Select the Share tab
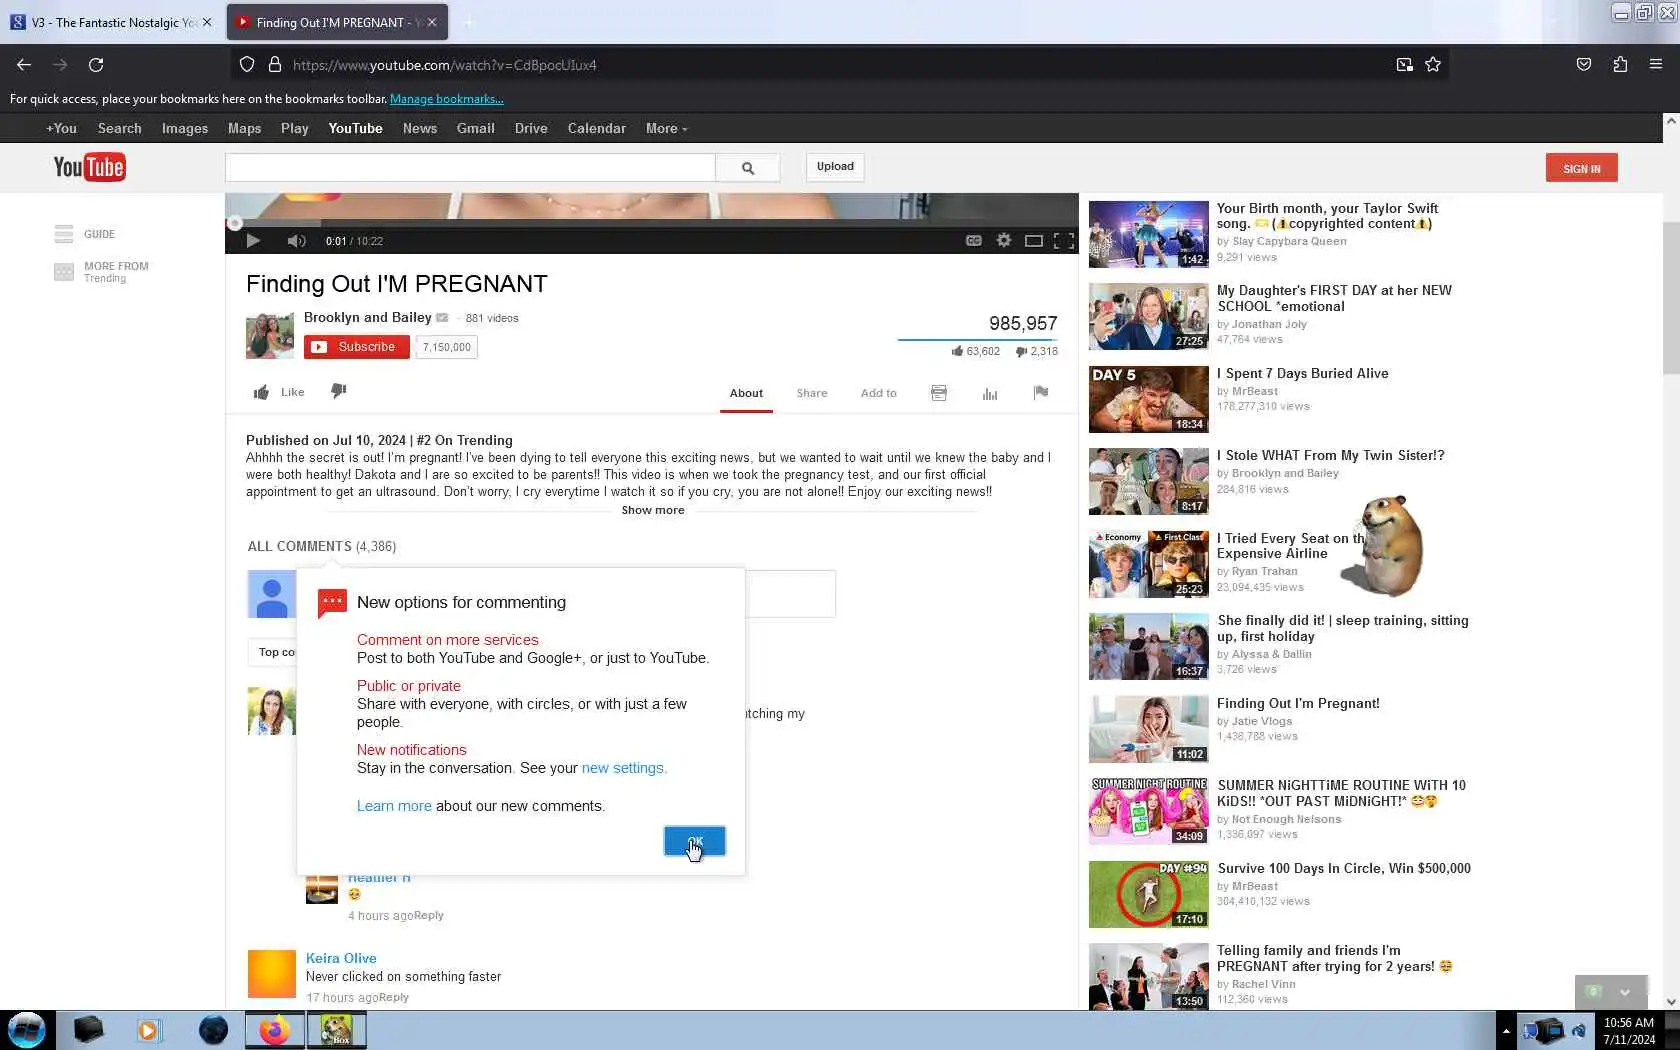 click(812, 393)
